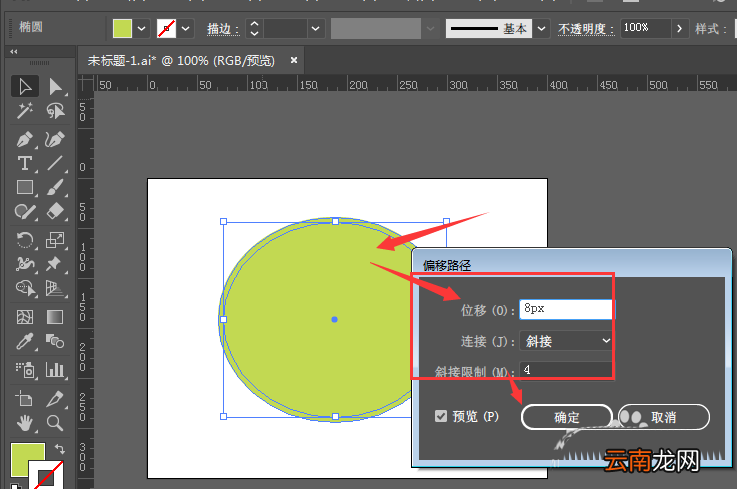Close the 未标题-1.ai document tab
Screen dimensions: 737x489
(294, 60)
